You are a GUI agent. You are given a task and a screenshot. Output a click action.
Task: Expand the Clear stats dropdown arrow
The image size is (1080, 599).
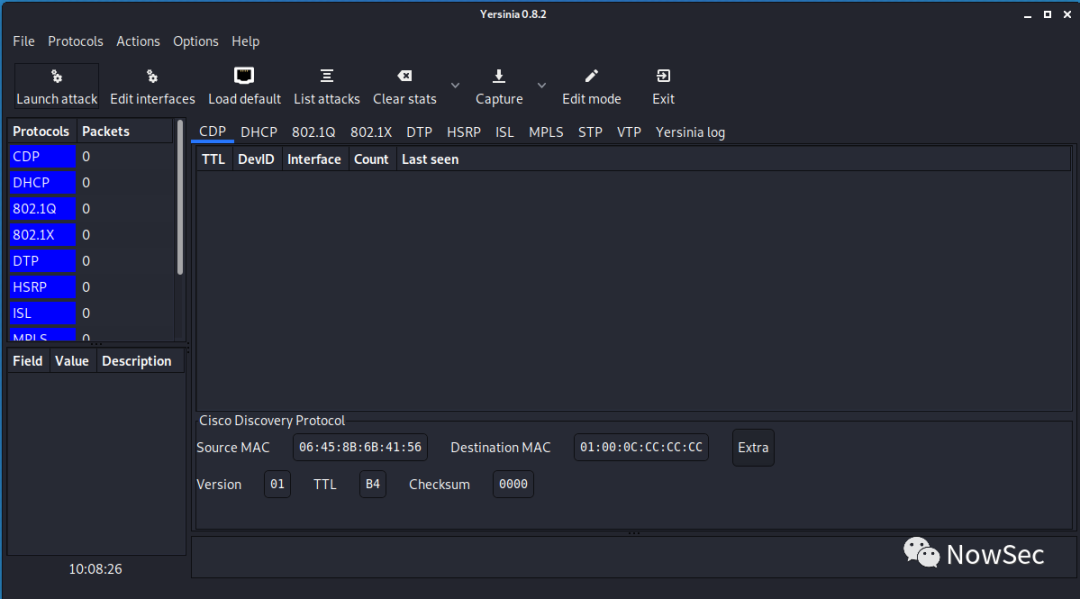click(455, 85)
